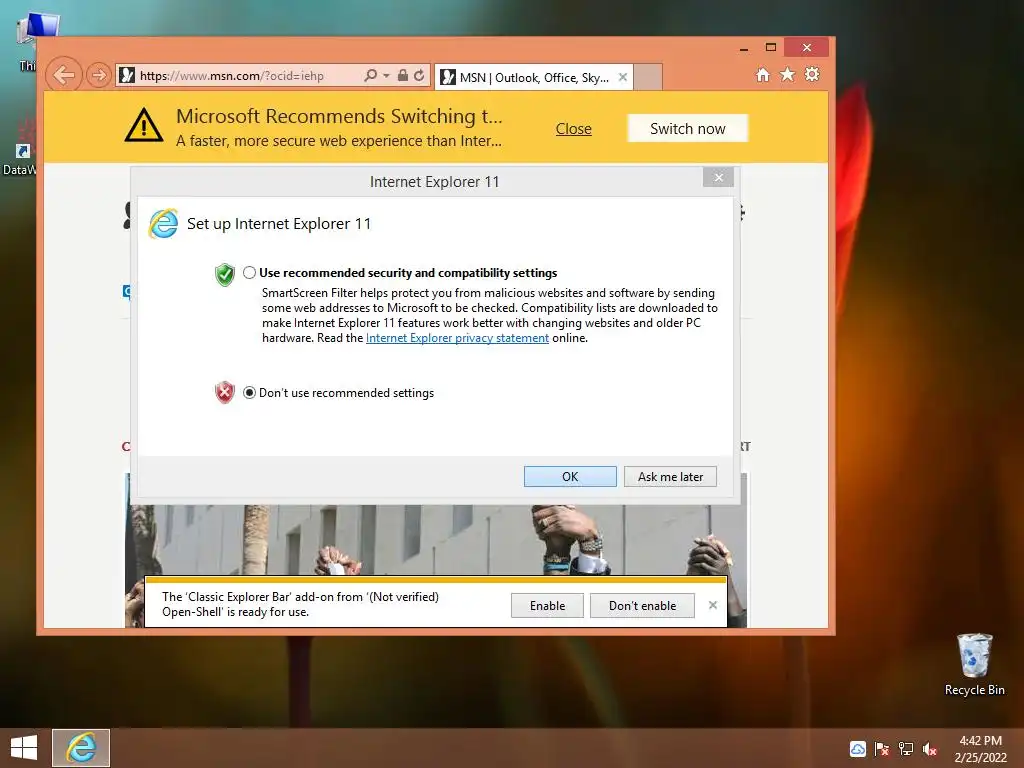The width and height of the screenshot is (1024, 768).
Task: Click Internet Explorer icon in taskbar
Action: pos(81,748)
